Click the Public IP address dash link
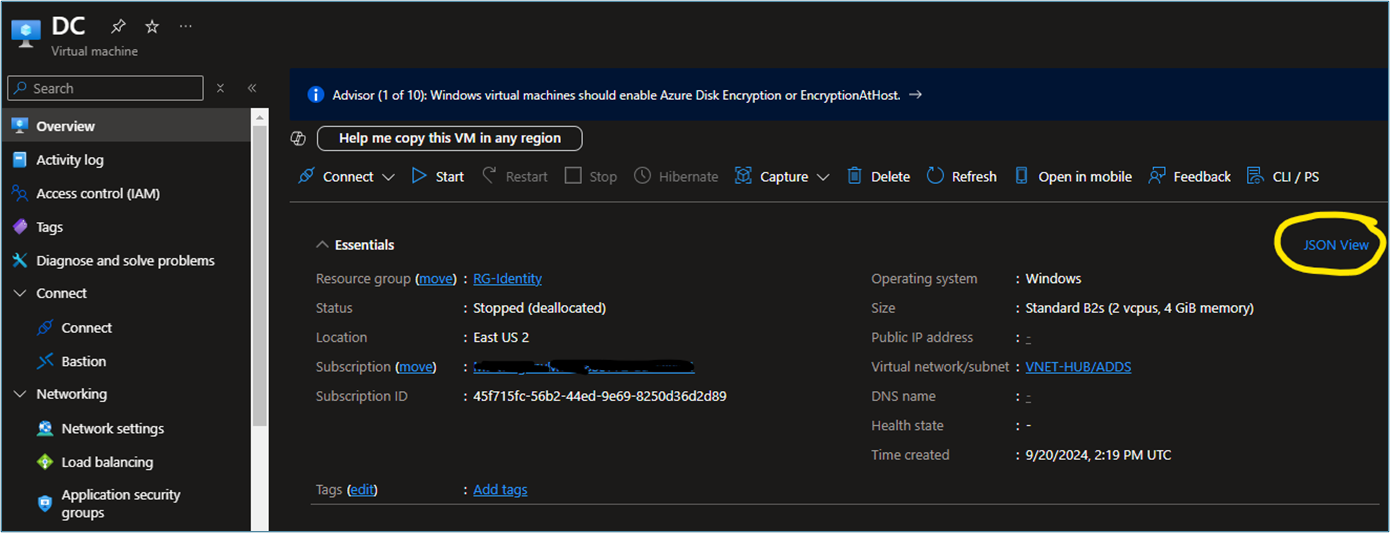 pyautogui.click(x=1028, y=338)
